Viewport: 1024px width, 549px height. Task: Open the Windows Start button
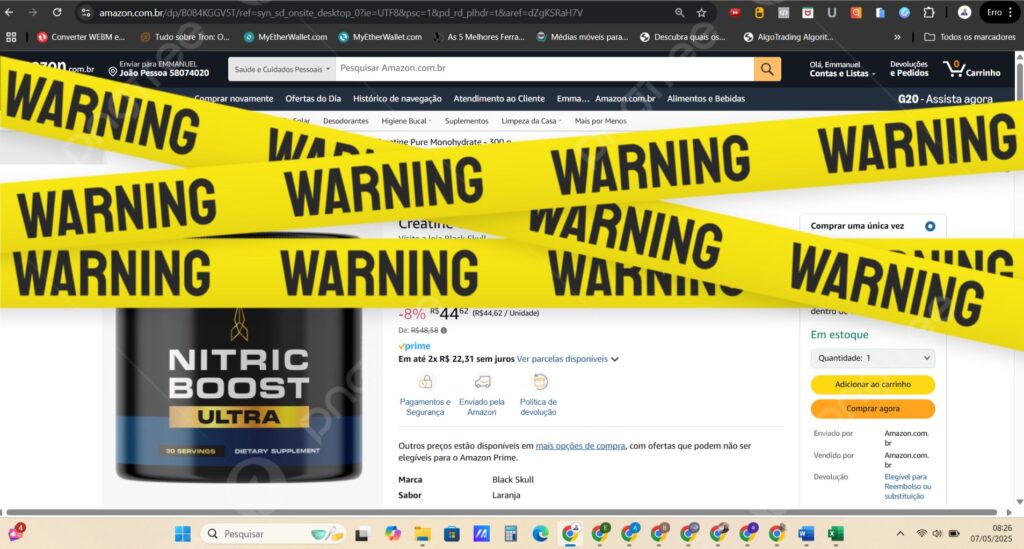tap(183, 534)
